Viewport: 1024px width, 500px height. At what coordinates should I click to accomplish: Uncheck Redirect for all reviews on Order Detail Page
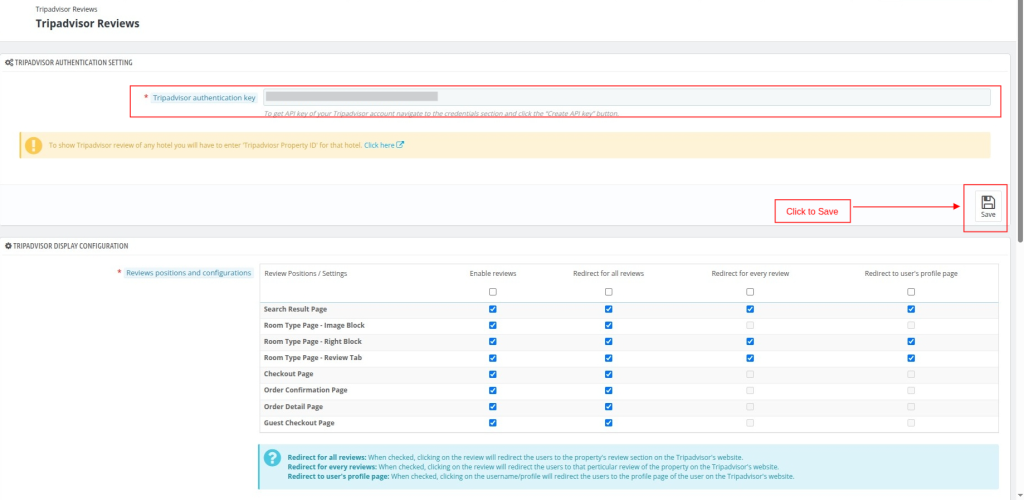(609, 407)
